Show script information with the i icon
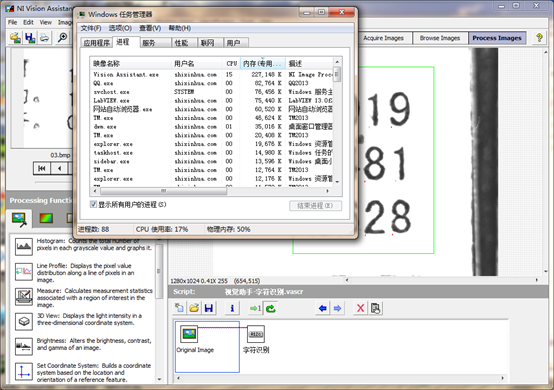 232,308
